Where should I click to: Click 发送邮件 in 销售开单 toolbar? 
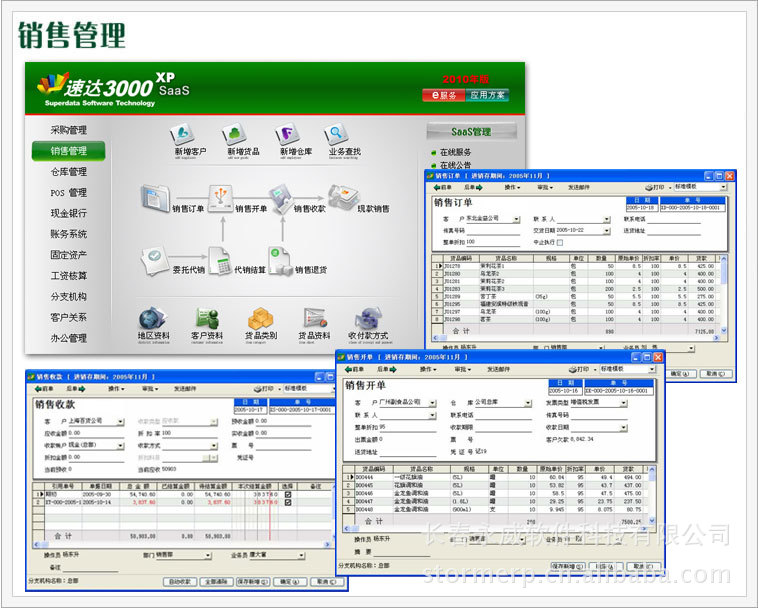click(498, 369)
